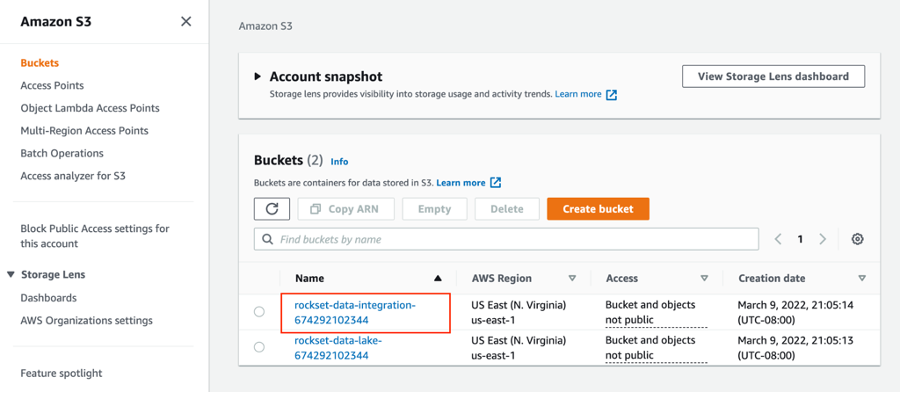Viewport: 902px width, 393px height.
Task: Click the refresh buckets icon button
Action: click(272, 209)
